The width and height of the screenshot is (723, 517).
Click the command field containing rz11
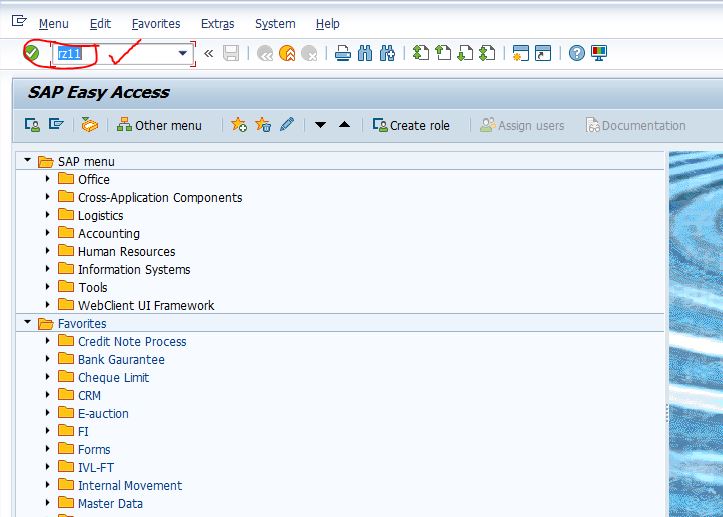click(123, 53)
